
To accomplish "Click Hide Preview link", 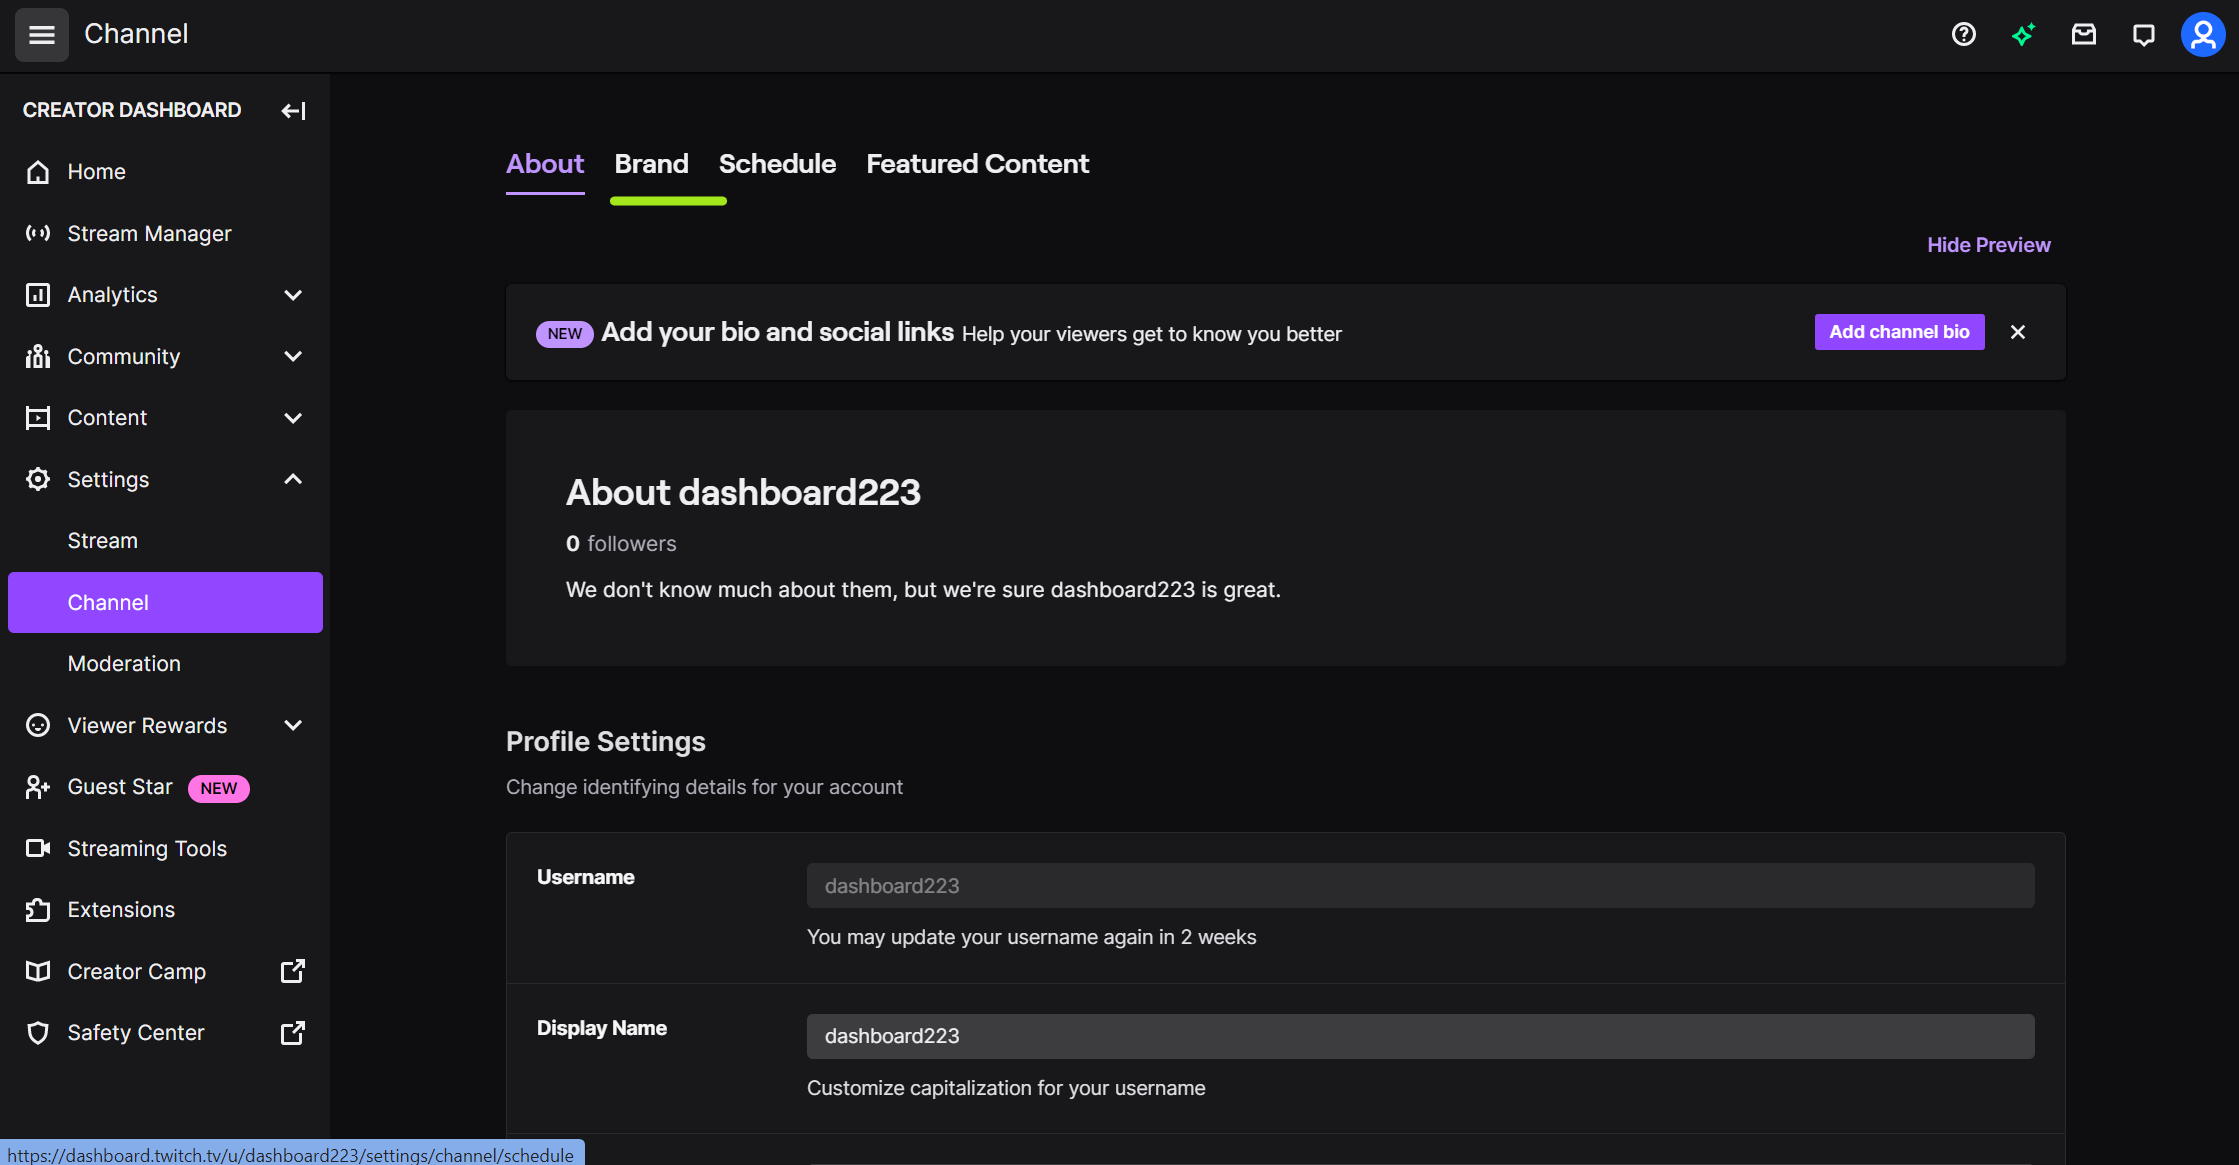I will (1989, 244).
